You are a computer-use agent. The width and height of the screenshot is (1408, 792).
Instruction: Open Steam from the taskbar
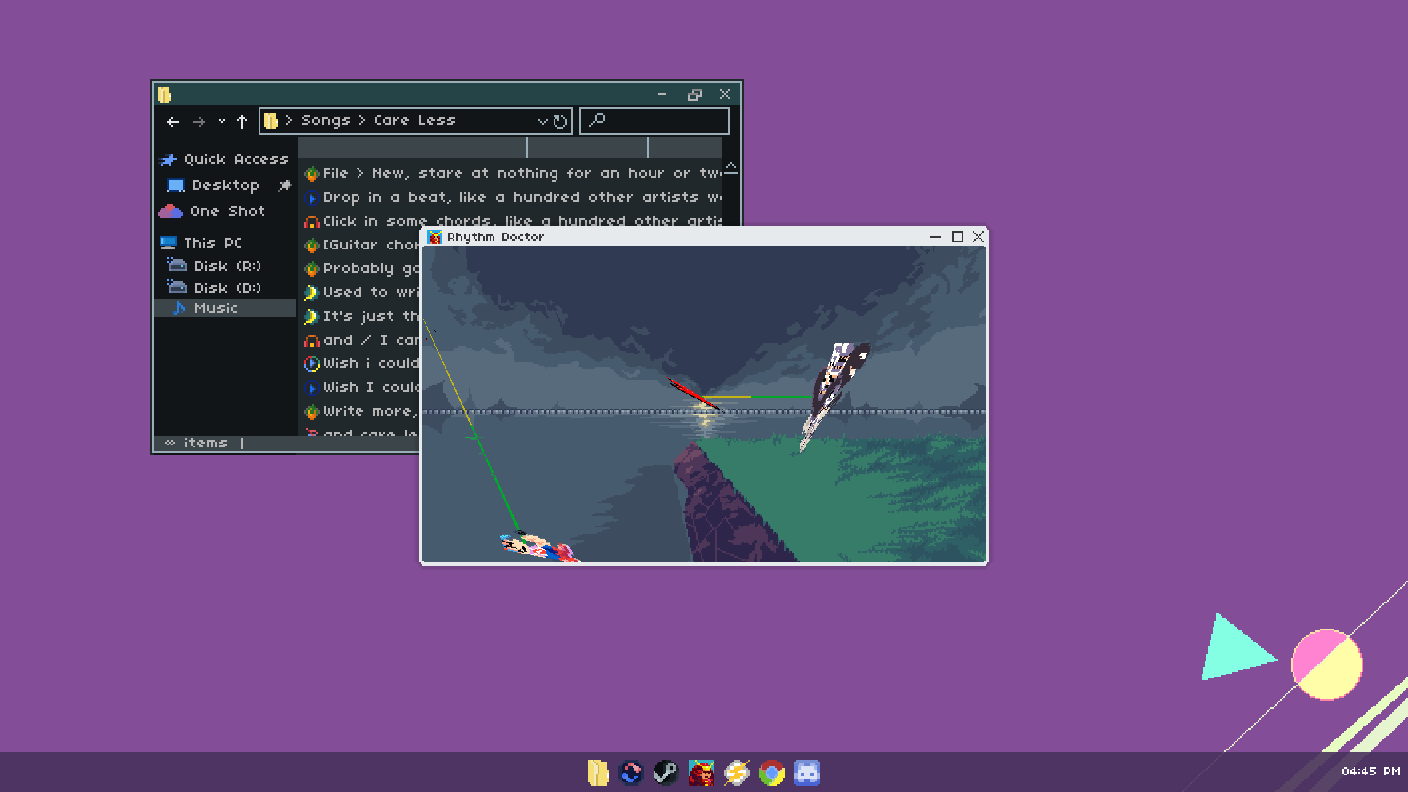[666, 772]
